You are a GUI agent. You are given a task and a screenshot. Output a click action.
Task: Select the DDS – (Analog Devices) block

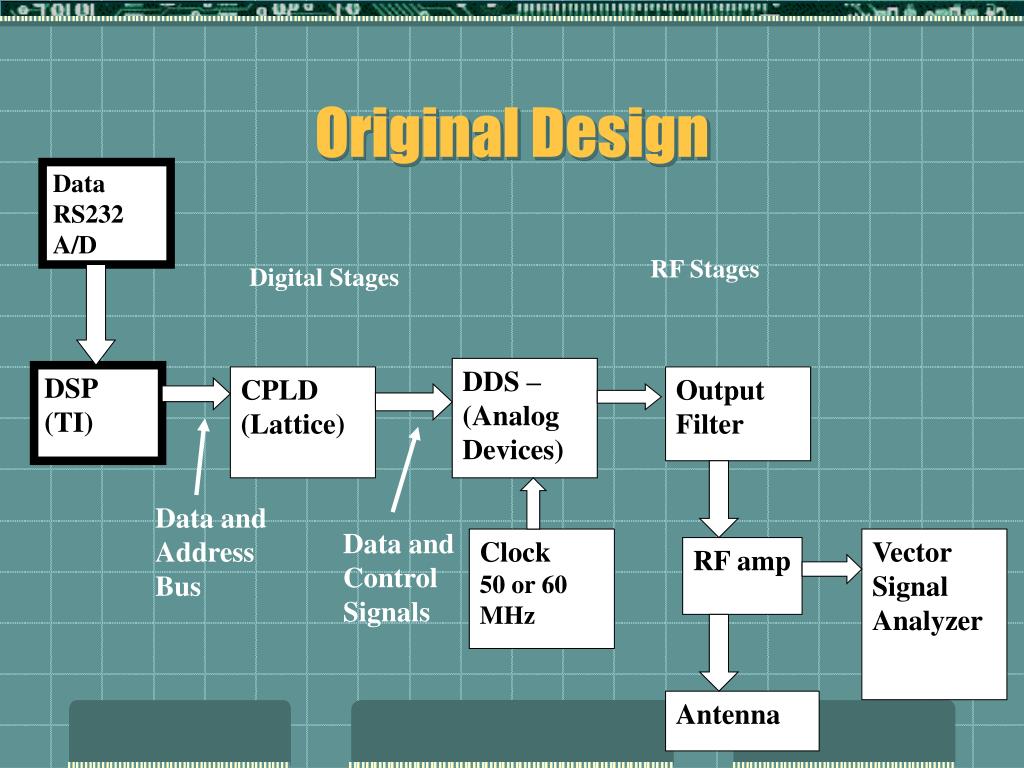[x=524, y=418]
